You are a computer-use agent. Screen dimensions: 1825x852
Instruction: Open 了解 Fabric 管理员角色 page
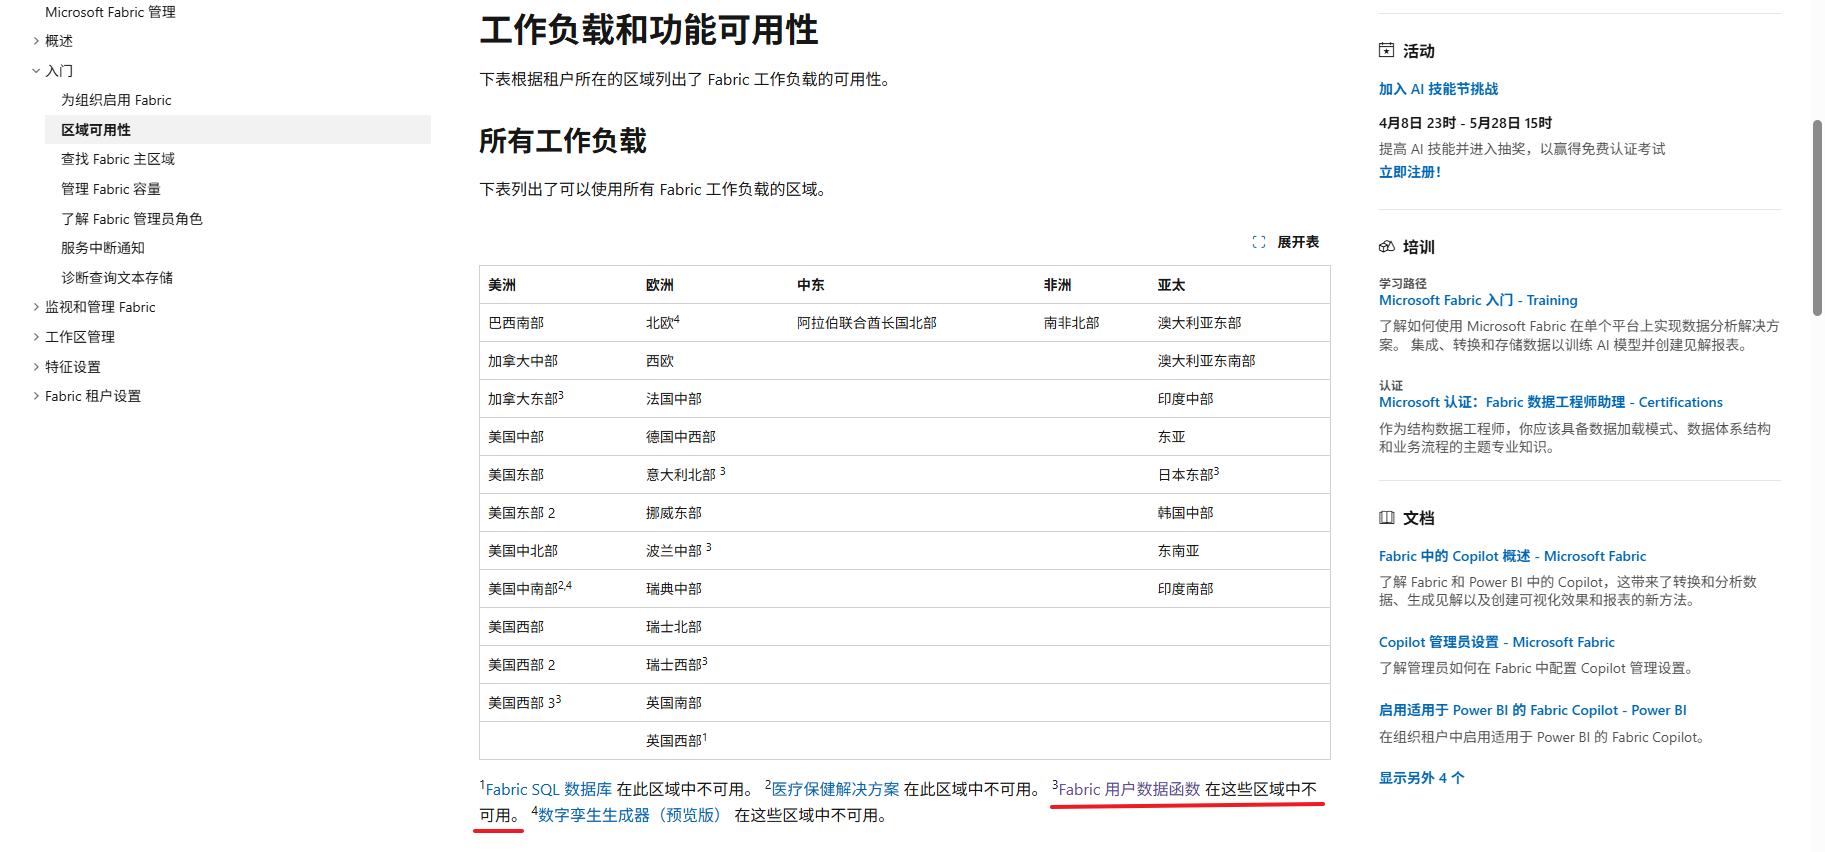click(132, 219)
